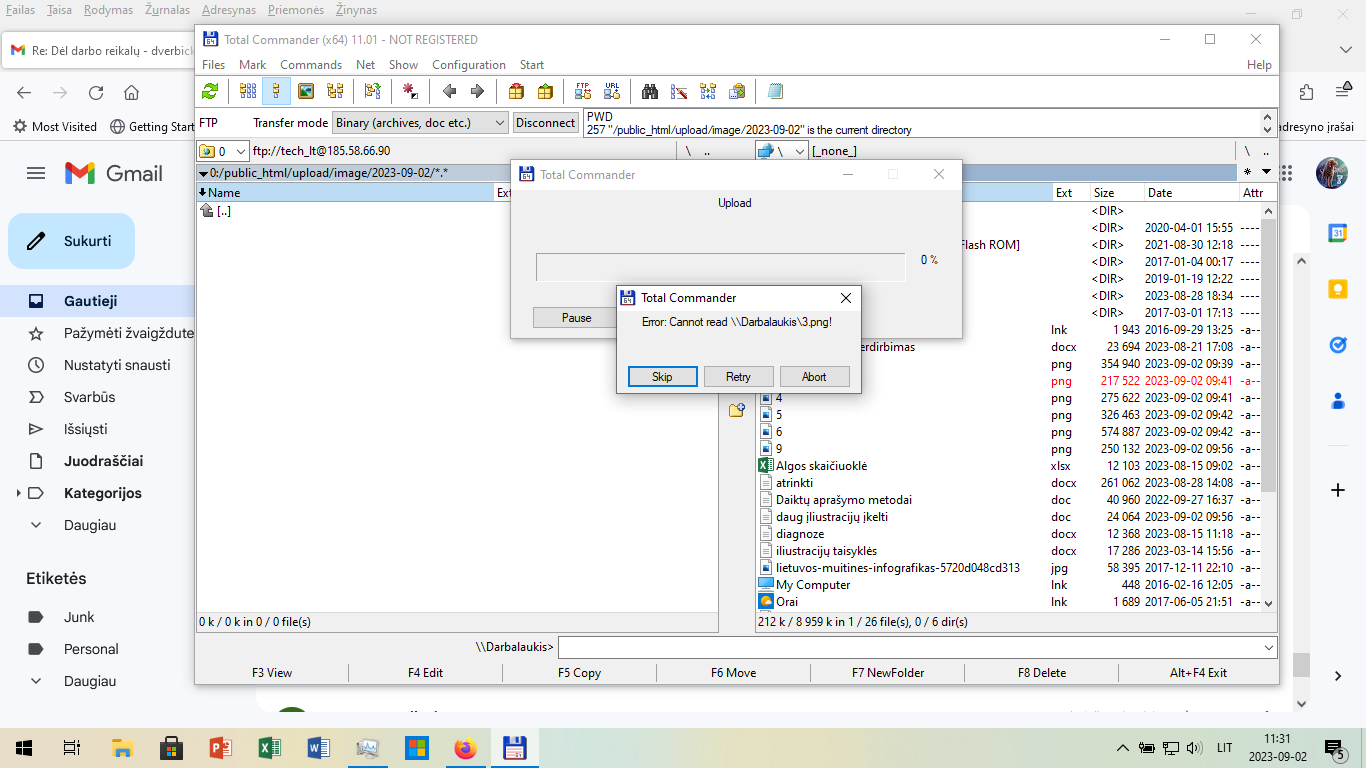This screenshot has height=768, width=1366.
Task: Switch to Brief file list view icon
Action: point(247,91)
